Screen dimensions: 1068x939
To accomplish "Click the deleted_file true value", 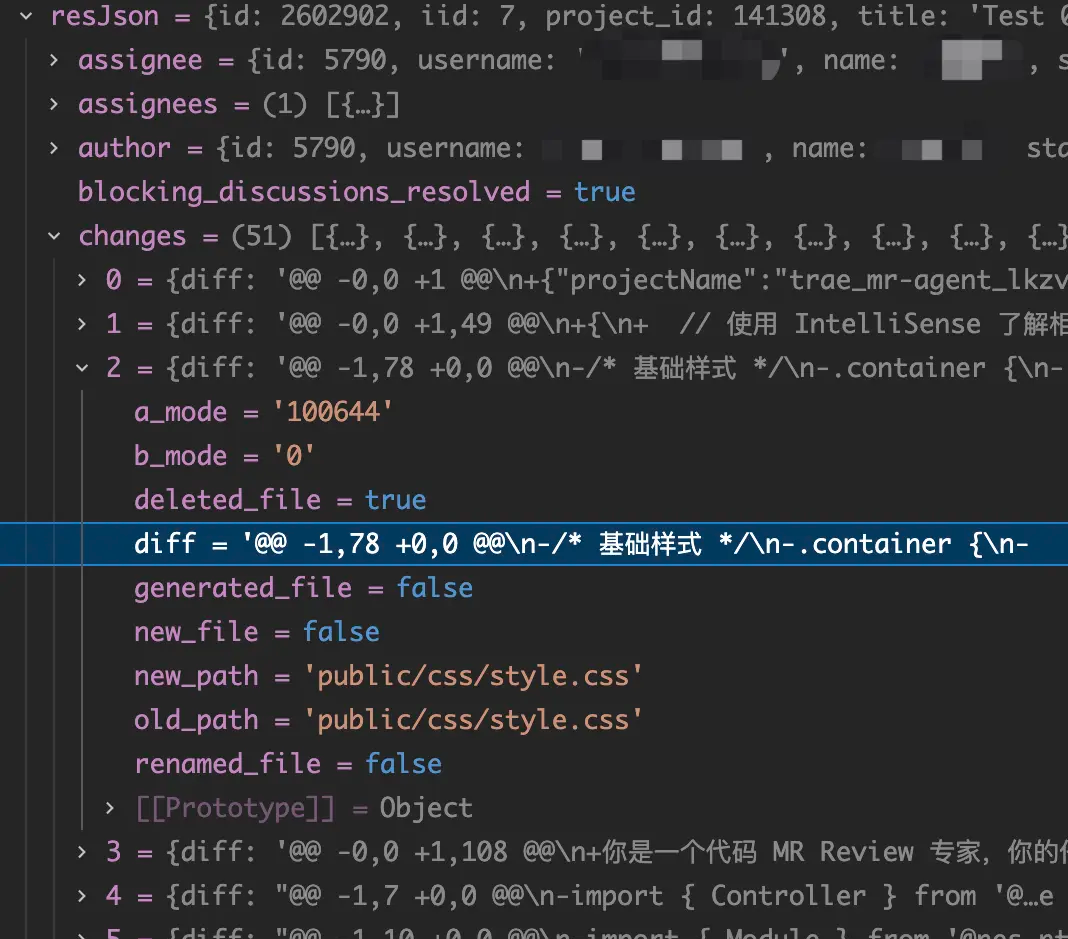I will tap(395, 500).
